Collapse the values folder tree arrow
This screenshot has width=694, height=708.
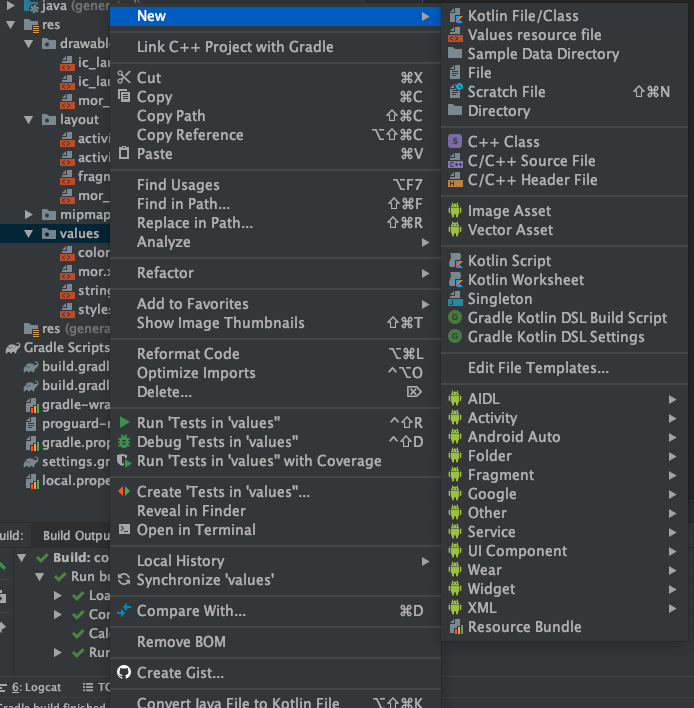point(29,233)
